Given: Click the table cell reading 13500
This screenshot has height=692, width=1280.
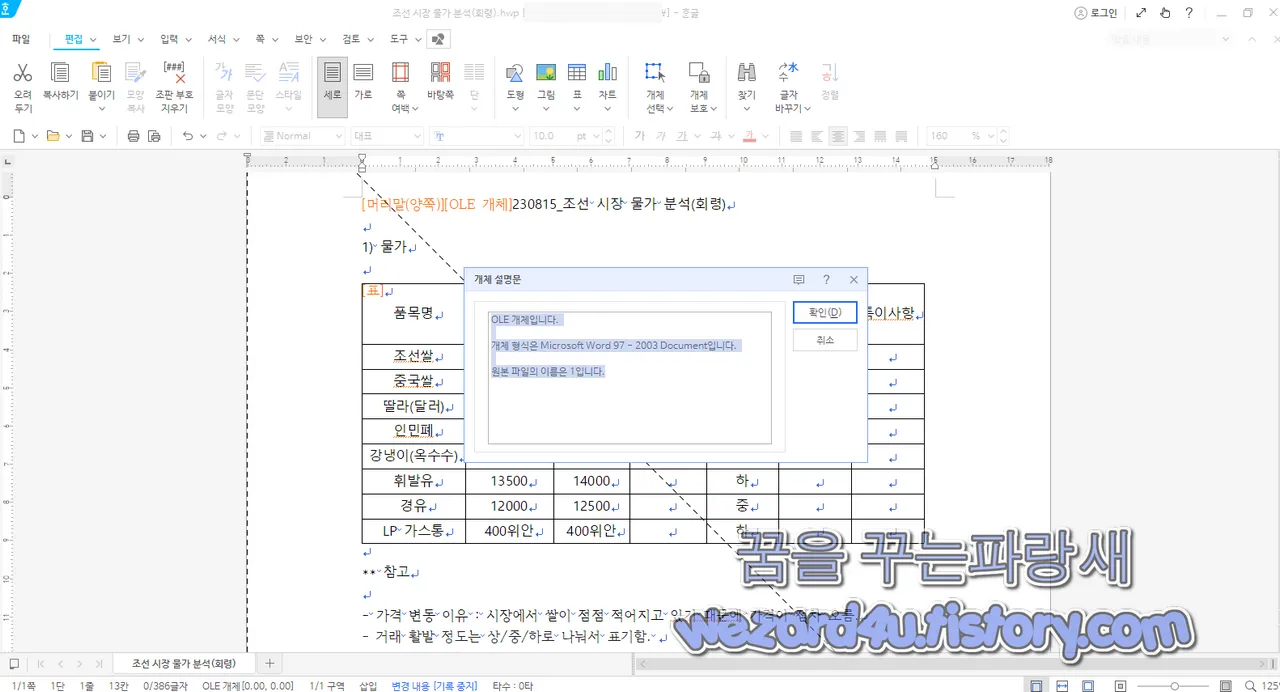Looking at the screenshot, I should coord(510,481).
